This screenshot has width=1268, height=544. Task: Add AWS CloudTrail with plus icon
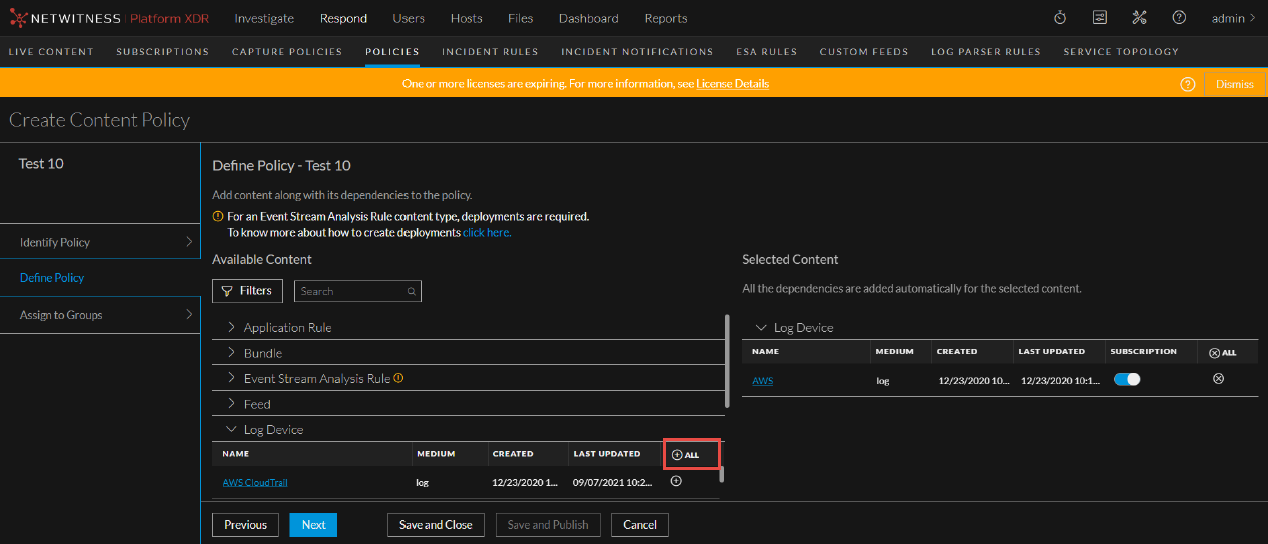coord(676,481)
